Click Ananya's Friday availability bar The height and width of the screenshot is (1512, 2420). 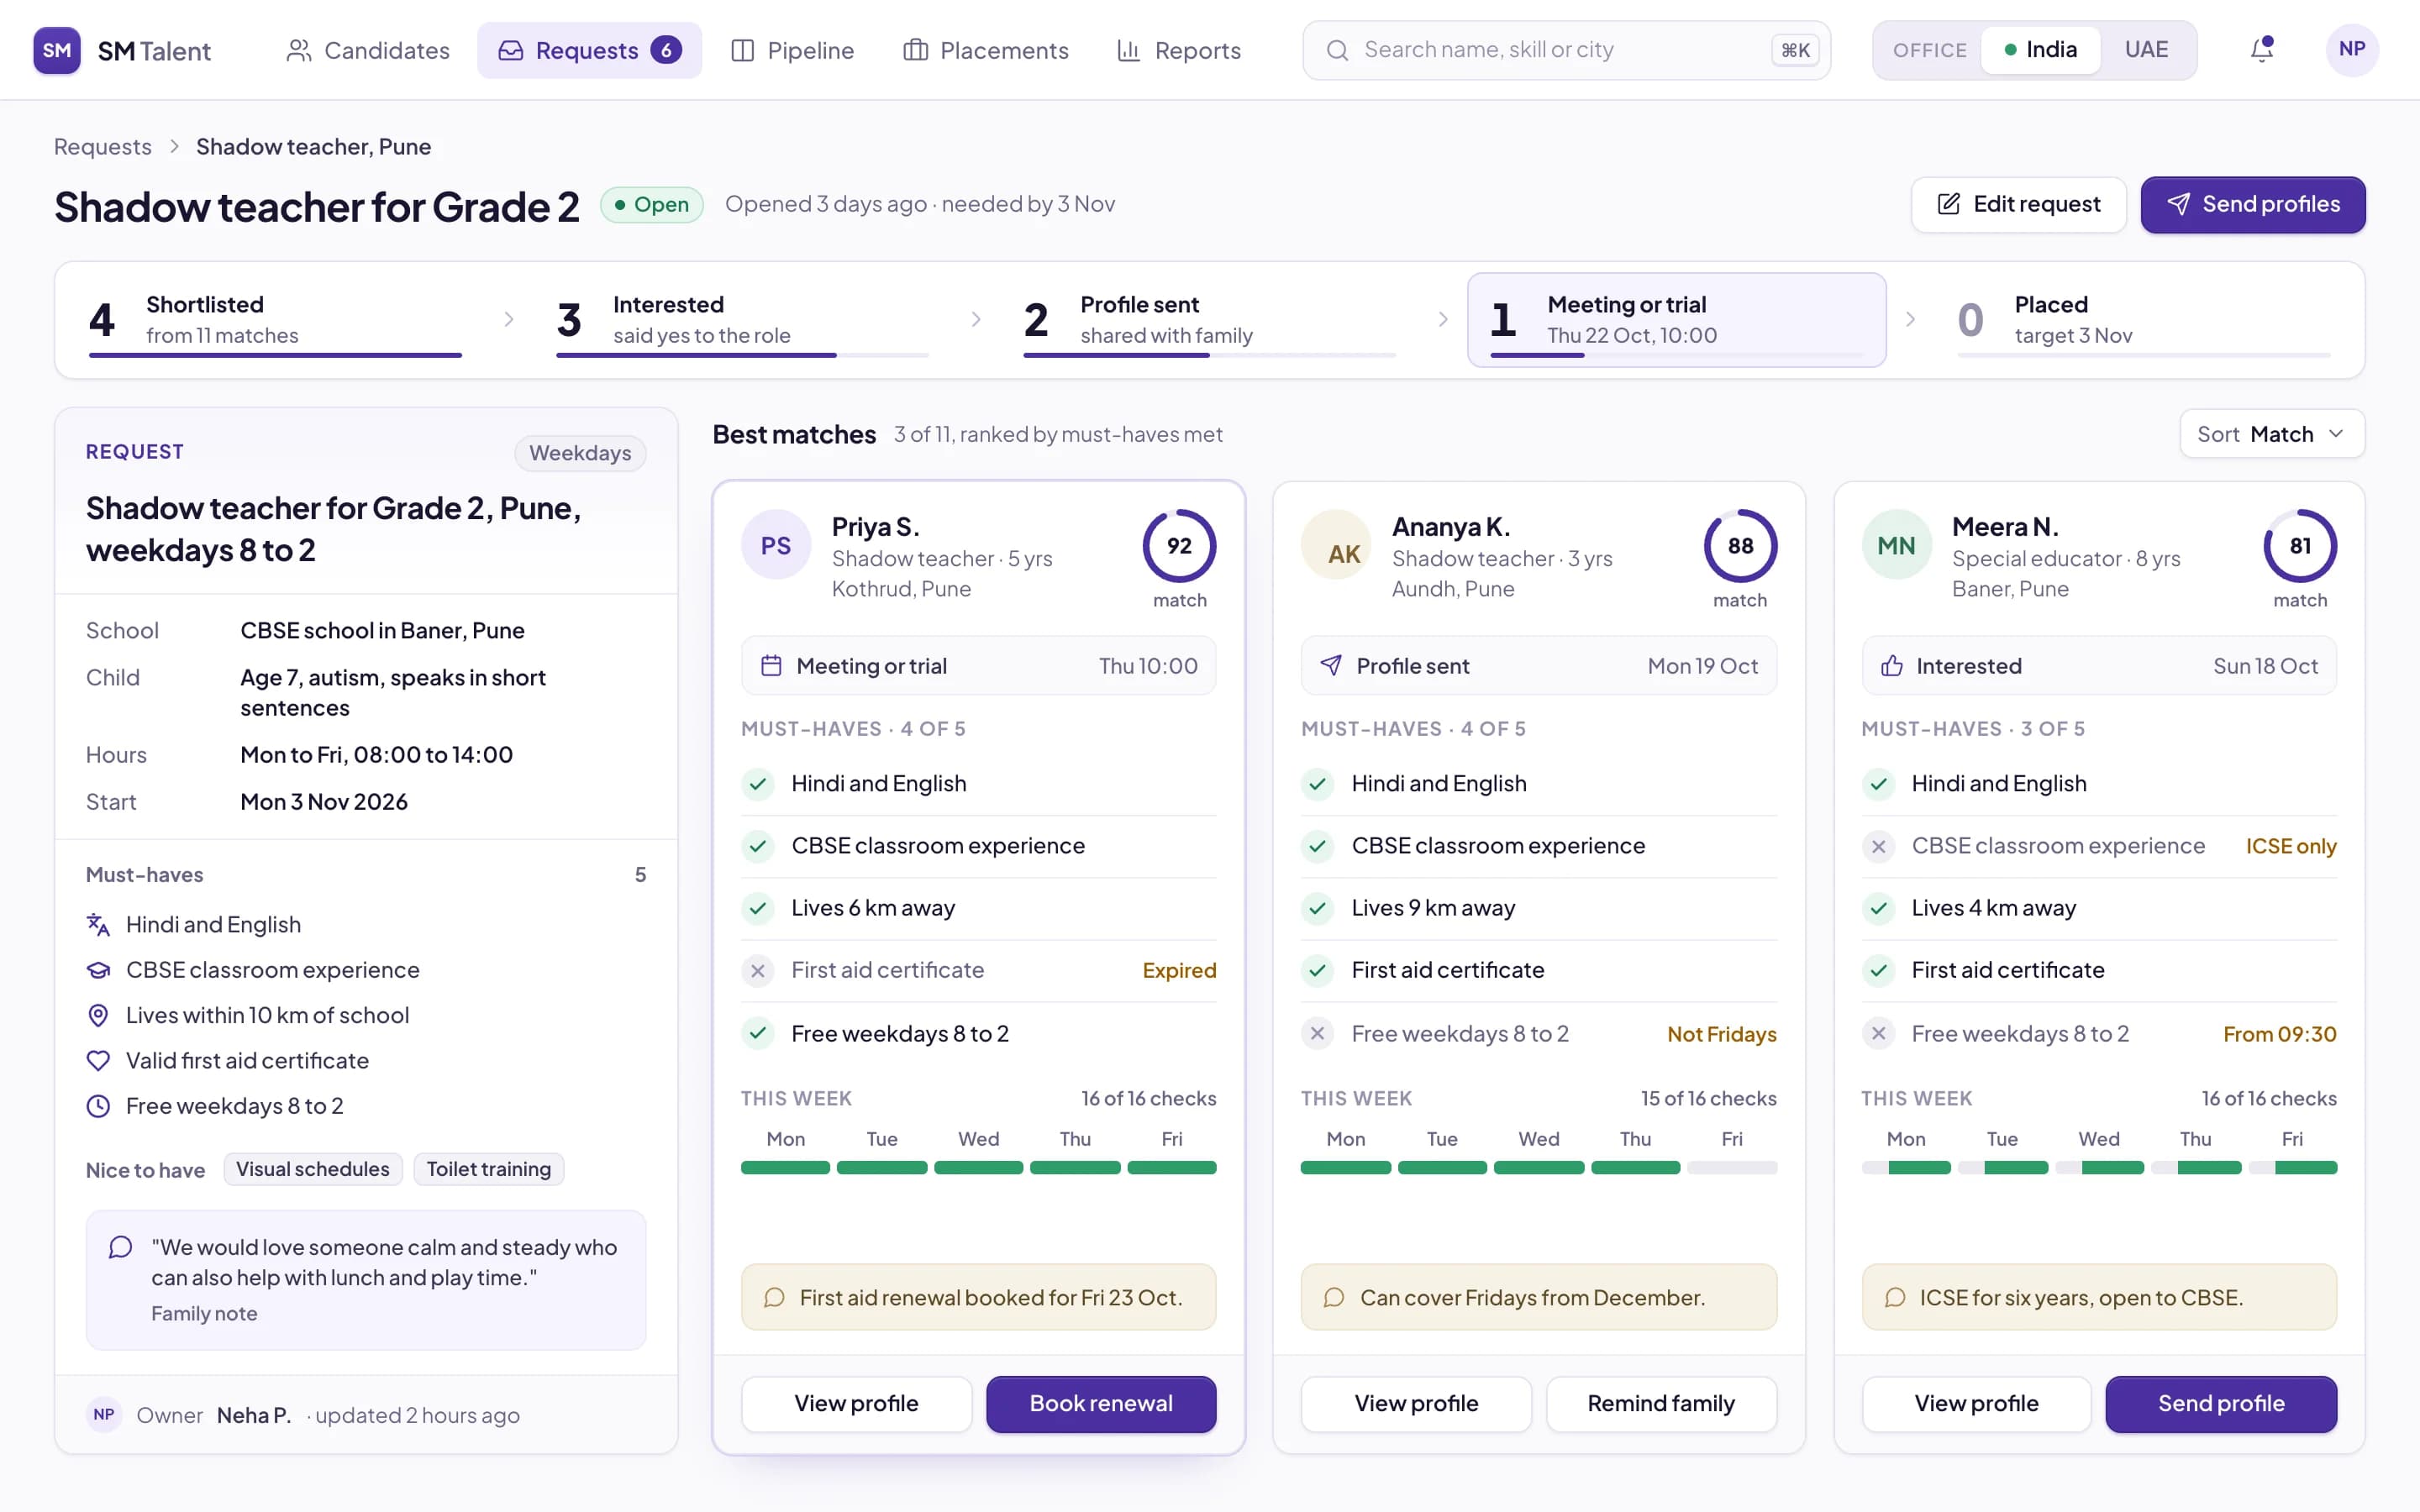tap(1731, 1167)
